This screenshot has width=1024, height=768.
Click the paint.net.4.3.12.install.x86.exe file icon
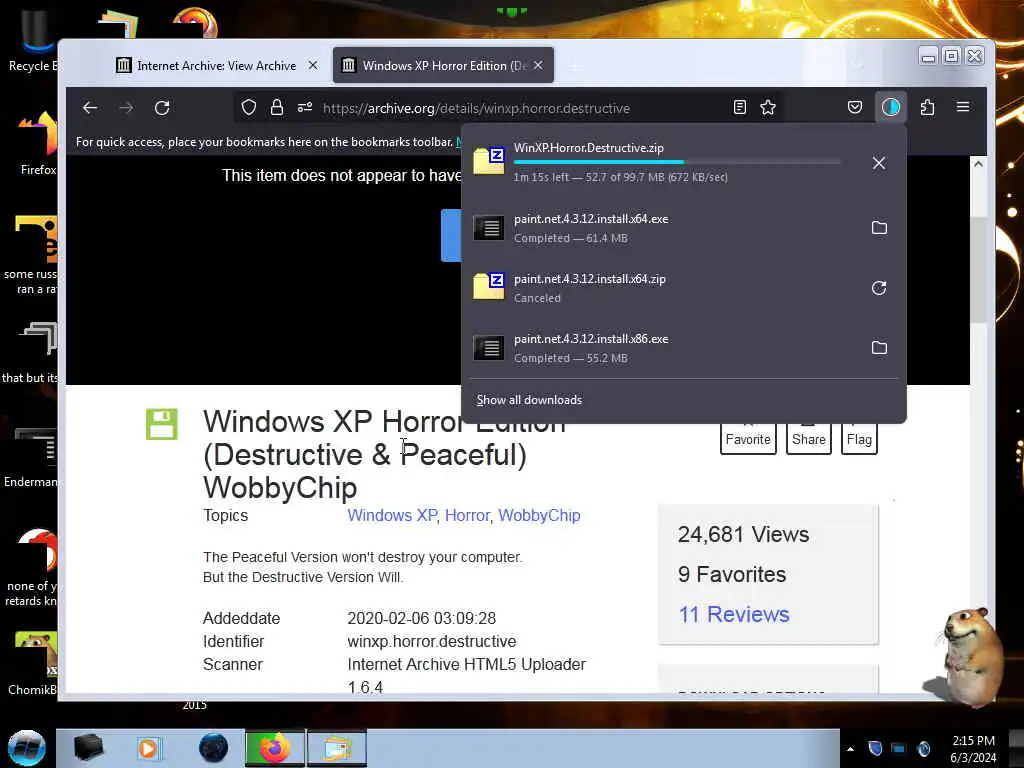(x=488, y=348)
